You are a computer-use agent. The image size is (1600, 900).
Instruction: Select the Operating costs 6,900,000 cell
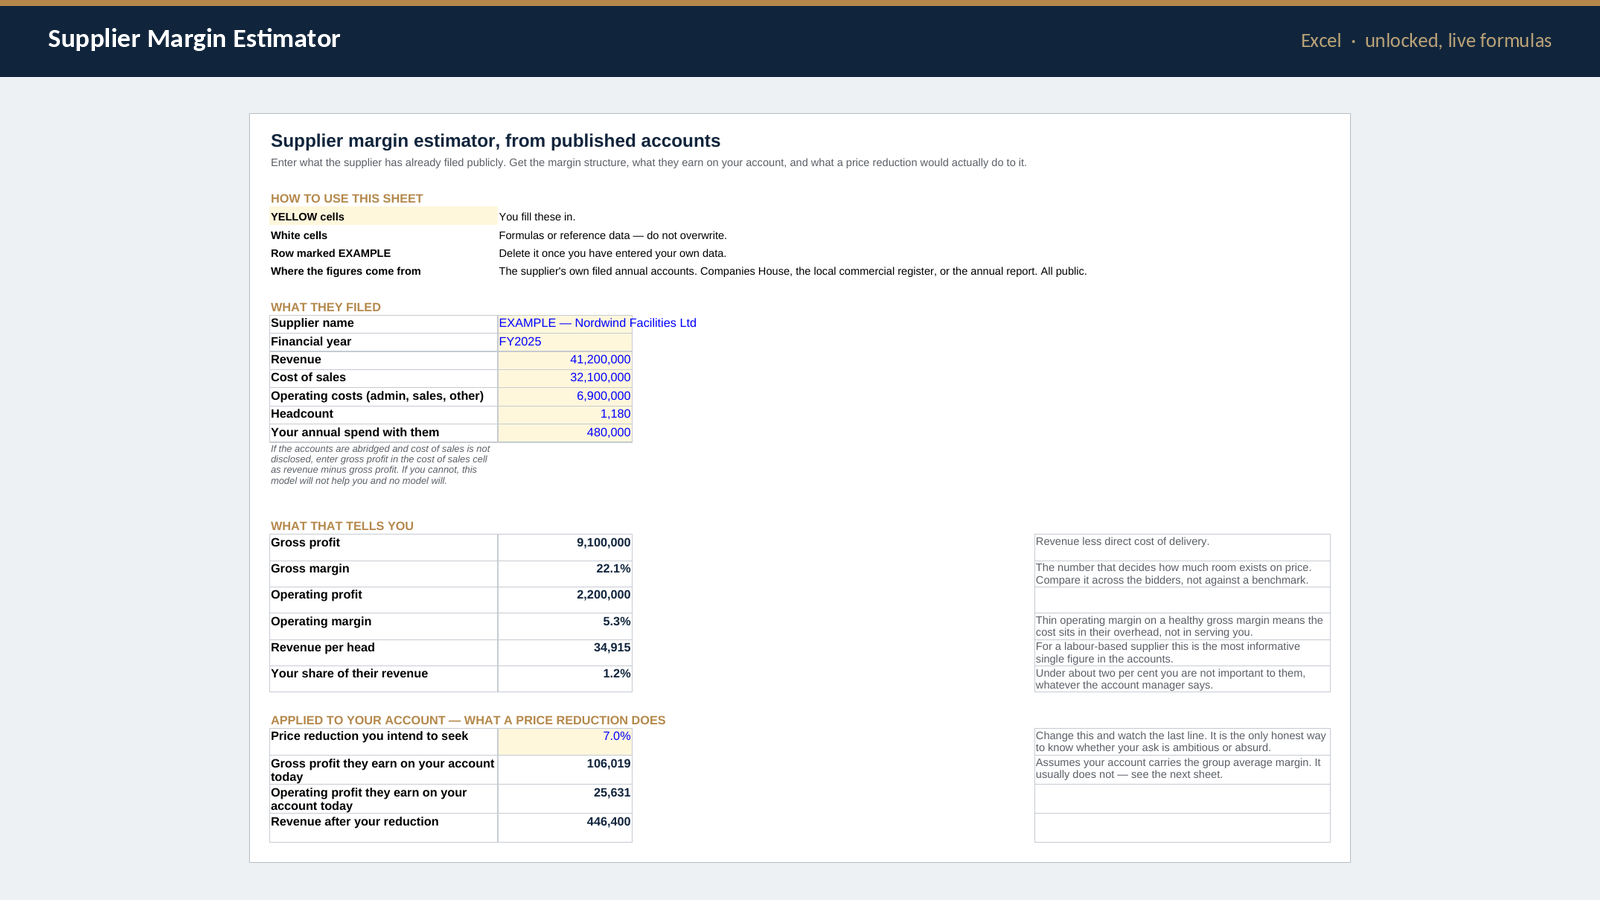565,397
